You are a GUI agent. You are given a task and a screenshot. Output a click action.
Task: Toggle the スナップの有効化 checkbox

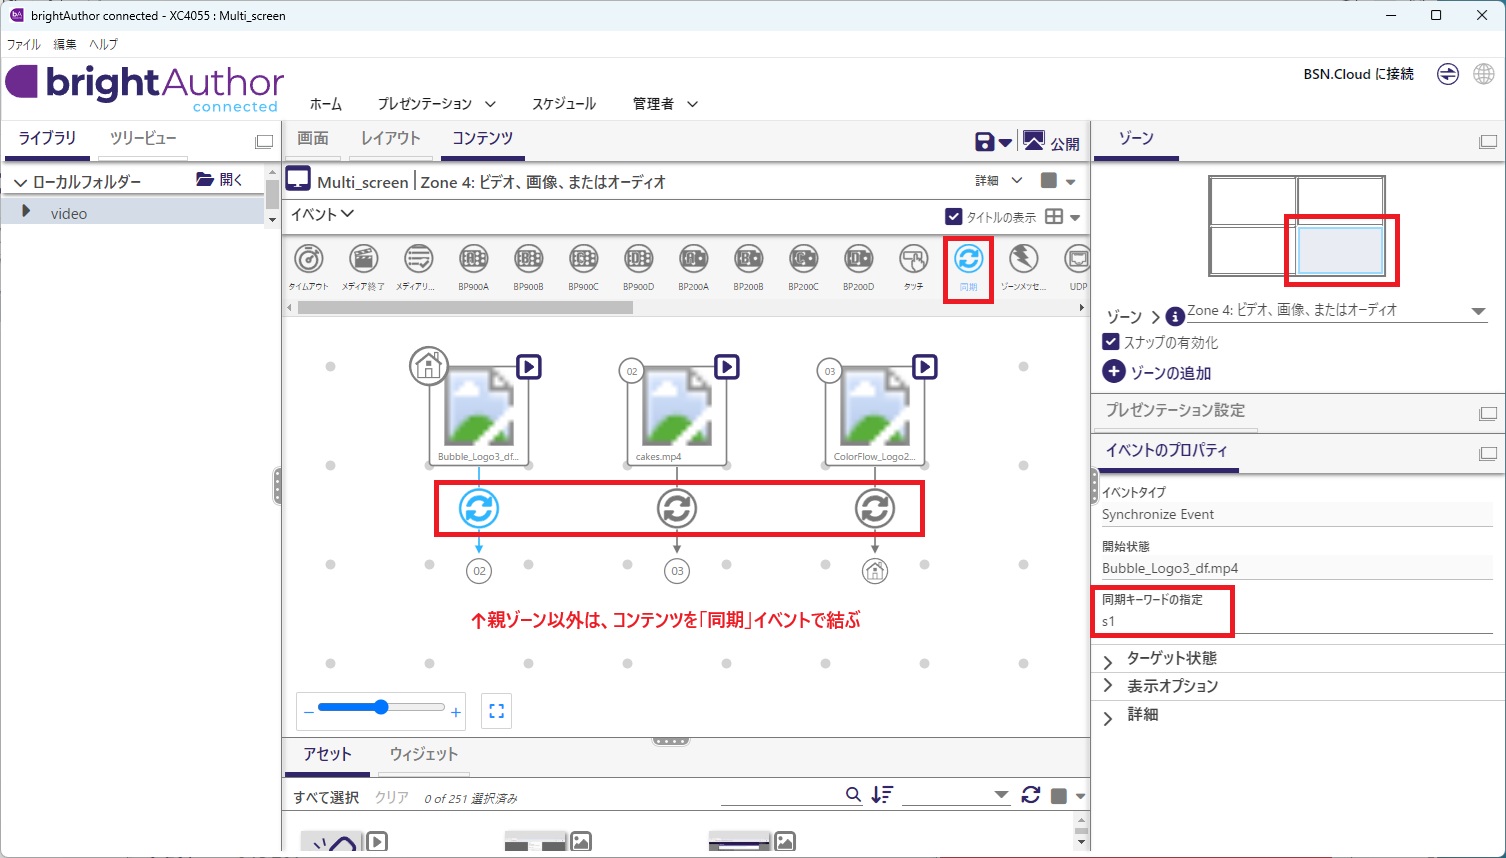(1110, 342)
